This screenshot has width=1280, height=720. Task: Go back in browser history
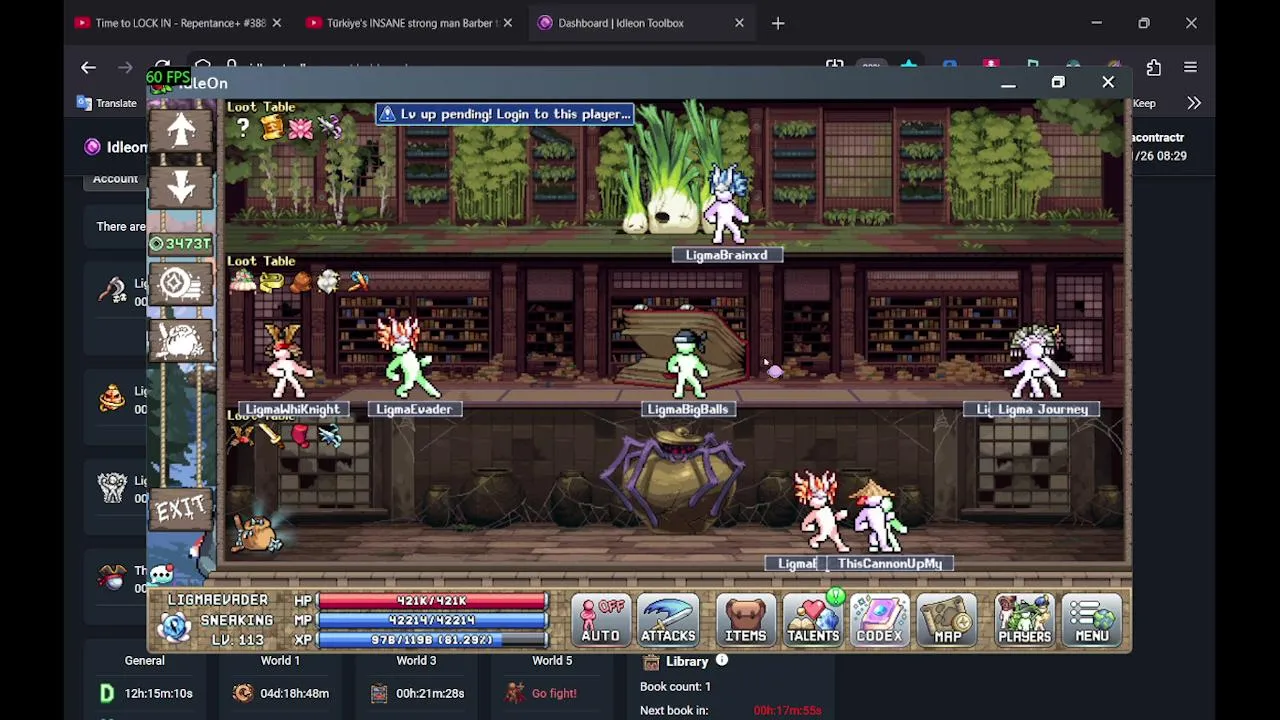[x=88, y=67]
